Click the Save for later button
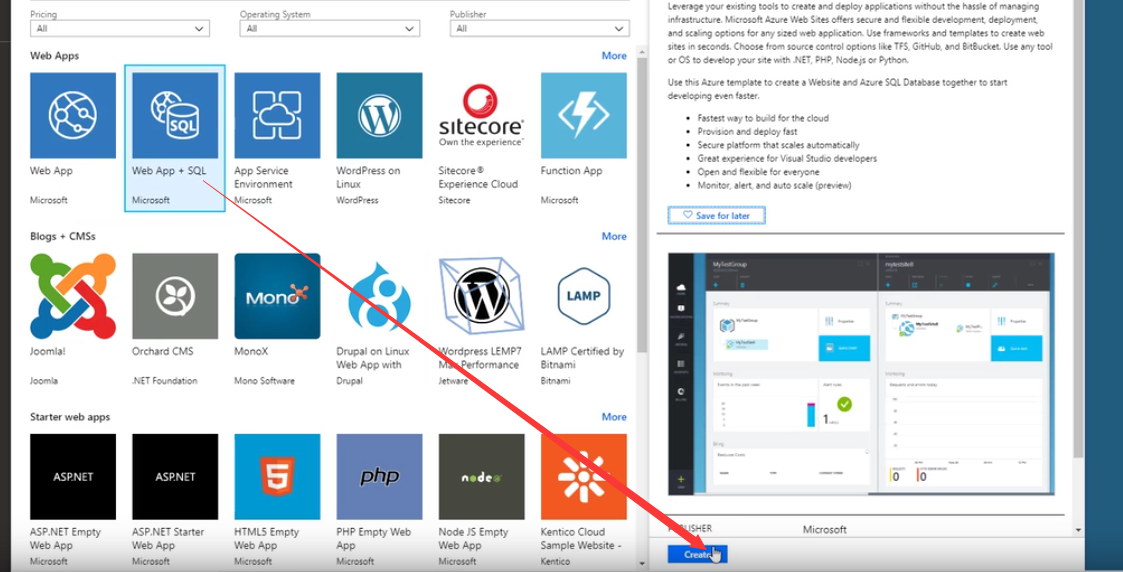The image size is (1123, 572). (717, 215)
